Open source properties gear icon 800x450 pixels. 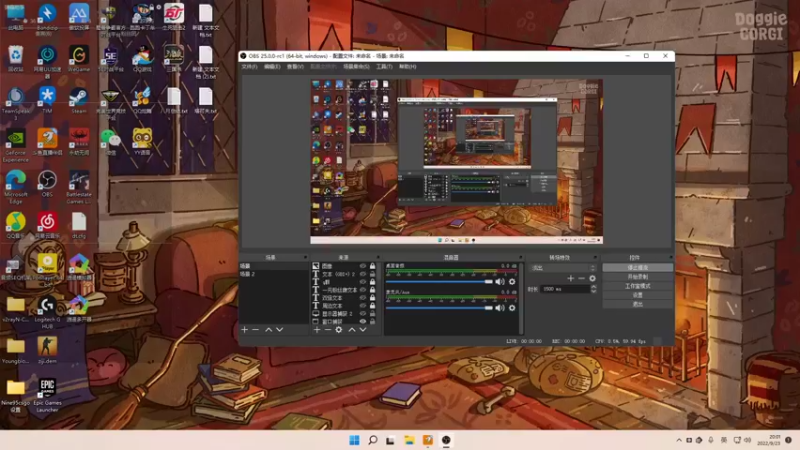point(339,330)
